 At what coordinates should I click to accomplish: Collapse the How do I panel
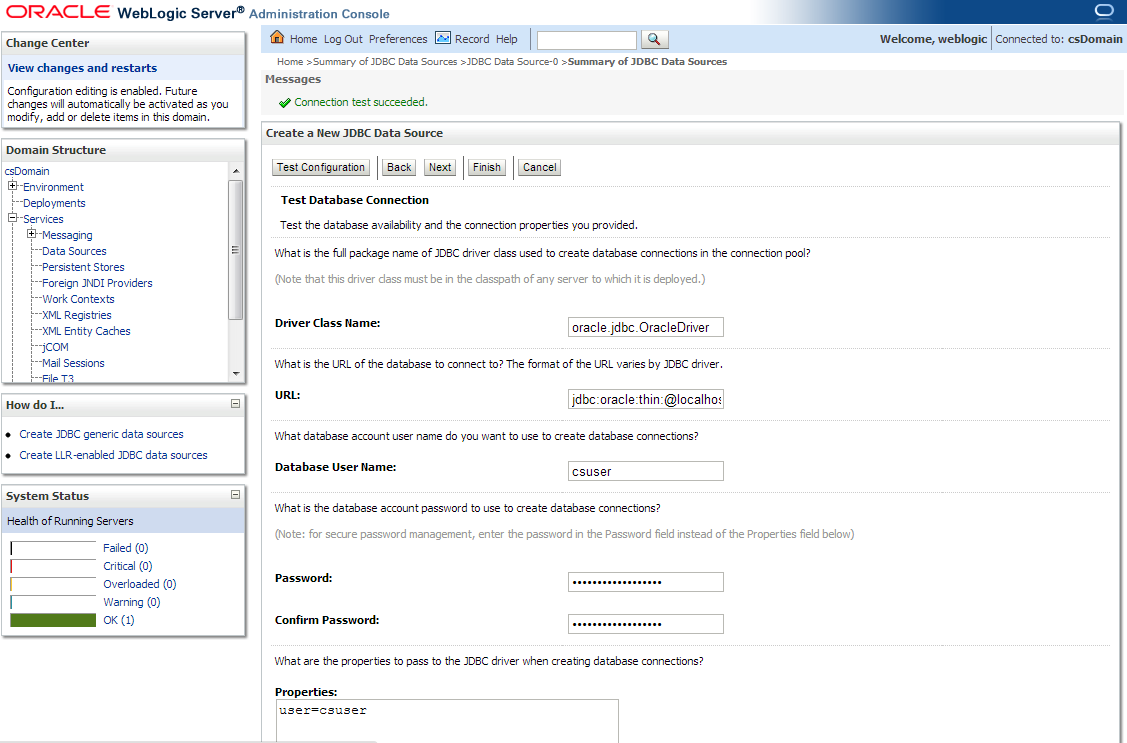(235, 404)
